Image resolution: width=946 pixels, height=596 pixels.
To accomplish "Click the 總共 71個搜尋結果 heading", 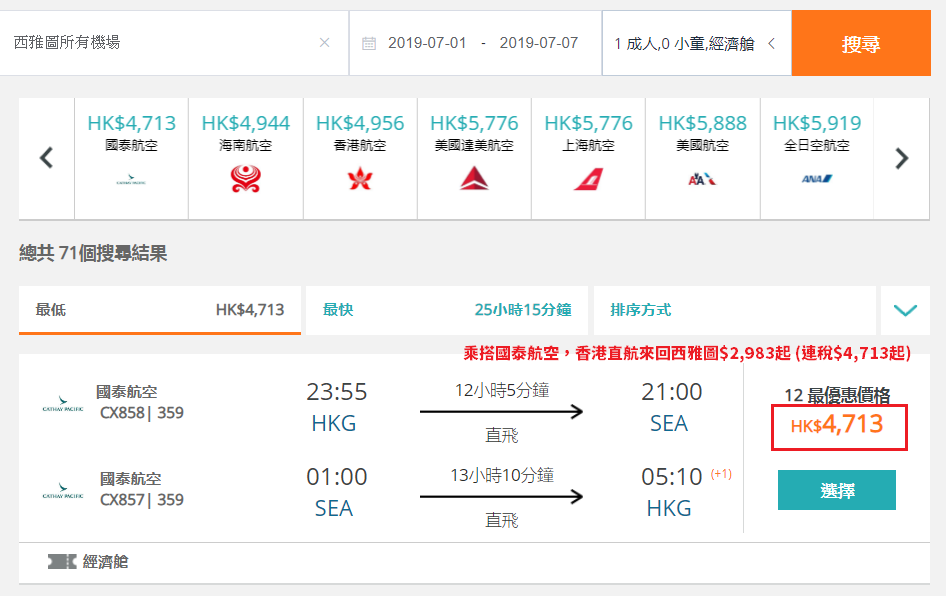I will click(x=93, y=253).
